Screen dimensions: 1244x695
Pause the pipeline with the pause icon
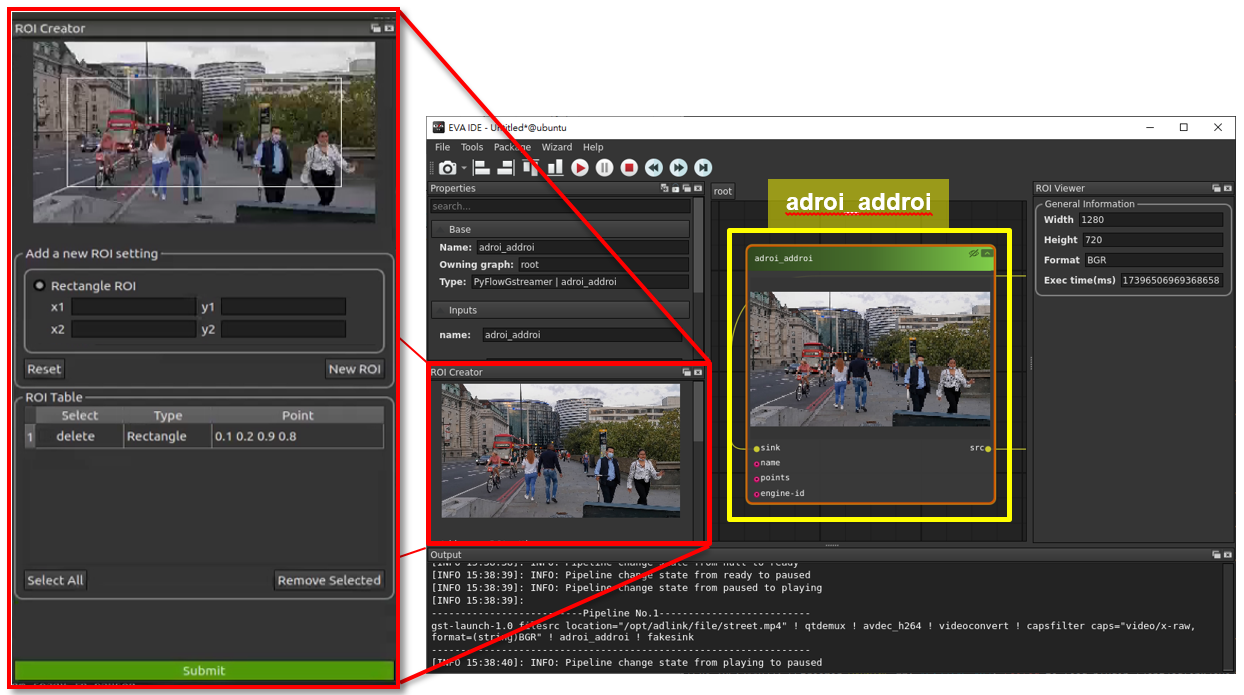tap(604, 168)
